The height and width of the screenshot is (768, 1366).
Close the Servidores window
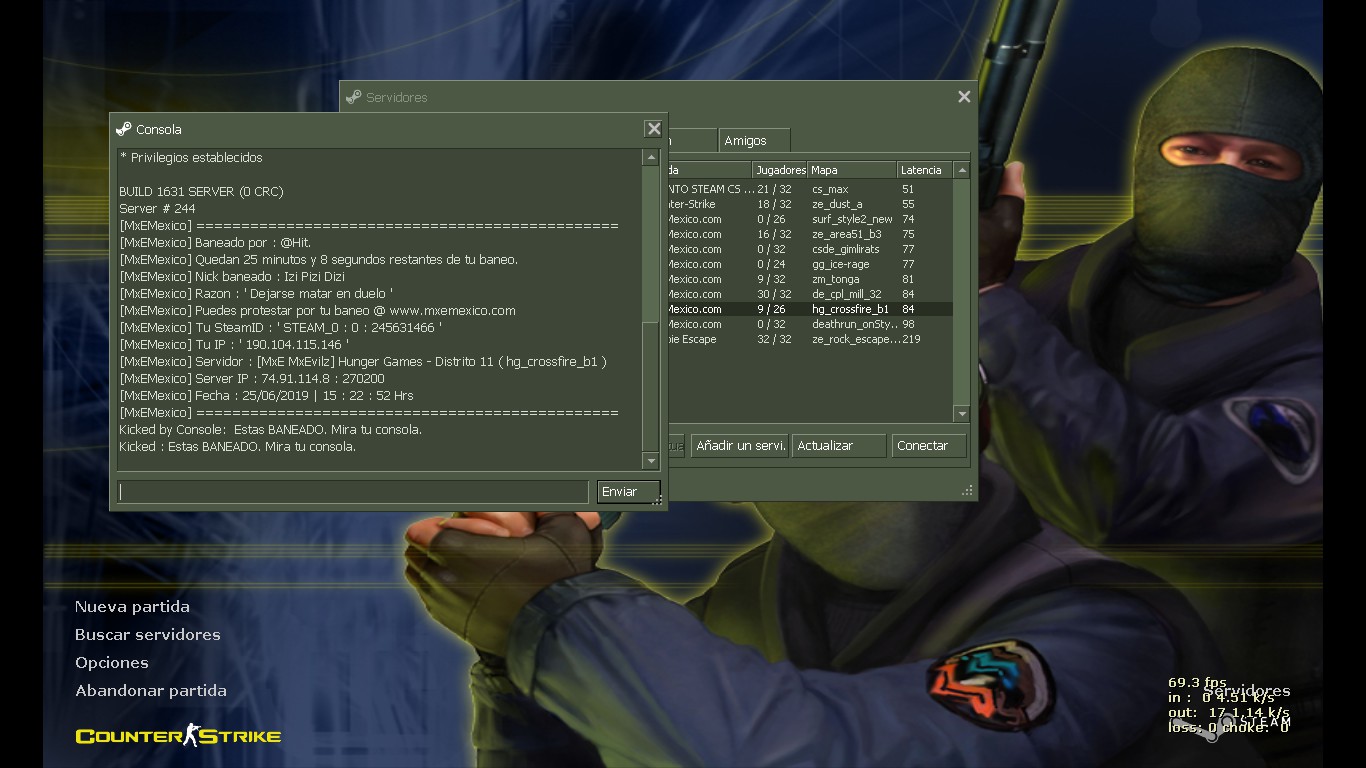tap(964, 97)
